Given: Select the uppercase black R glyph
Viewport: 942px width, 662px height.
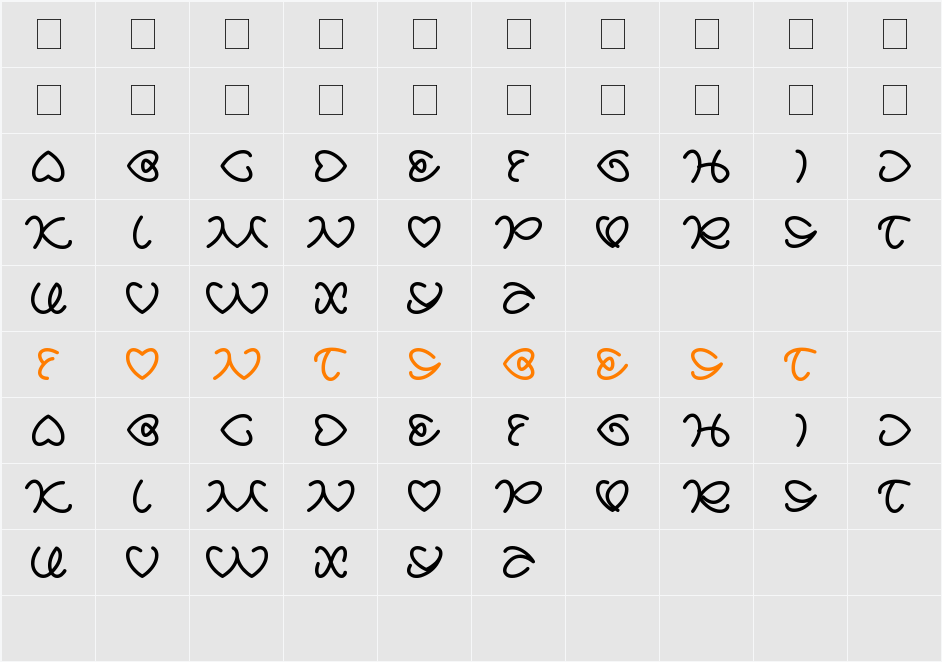Looking at the screenshot, I should 706,232.
